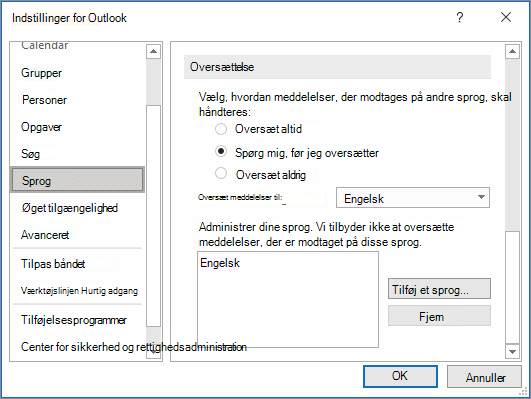Click the Fjern button
Viewport: 531px width, 399px height.
click(439, 316)
